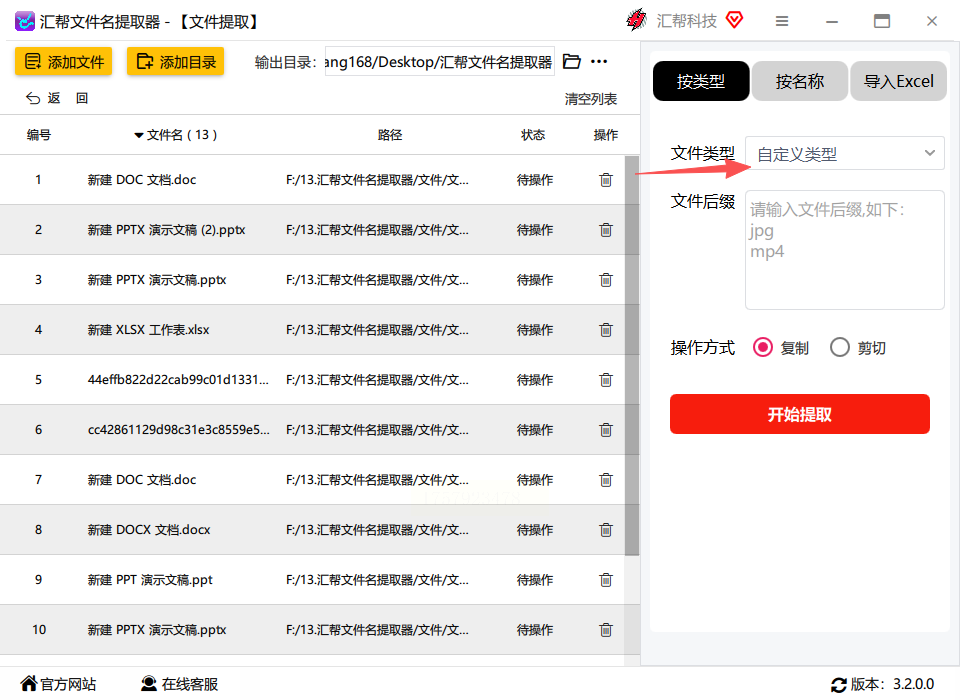Open 在线客服 online support
This screenshot has height=700, width=960.
(179, 684)
